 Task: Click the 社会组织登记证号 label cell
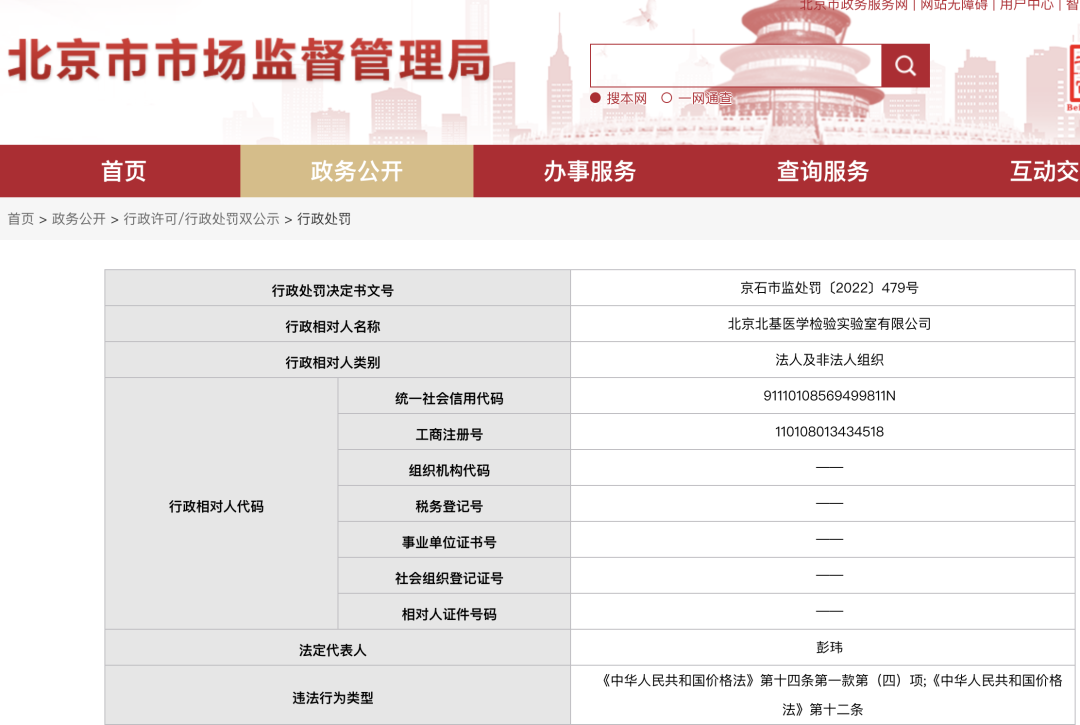(x=455, y=576)
